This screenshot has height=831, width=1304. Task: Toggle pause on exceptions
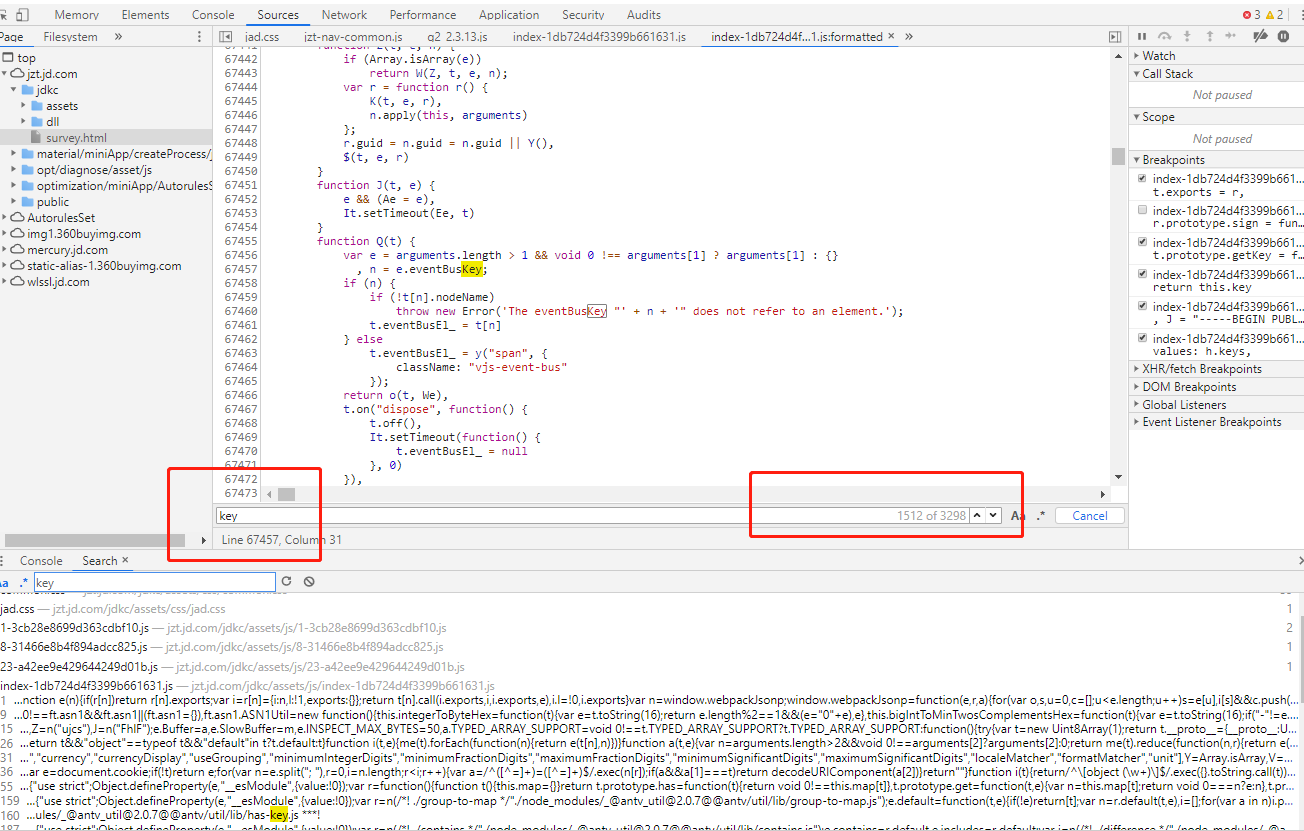coord(1283,36)
